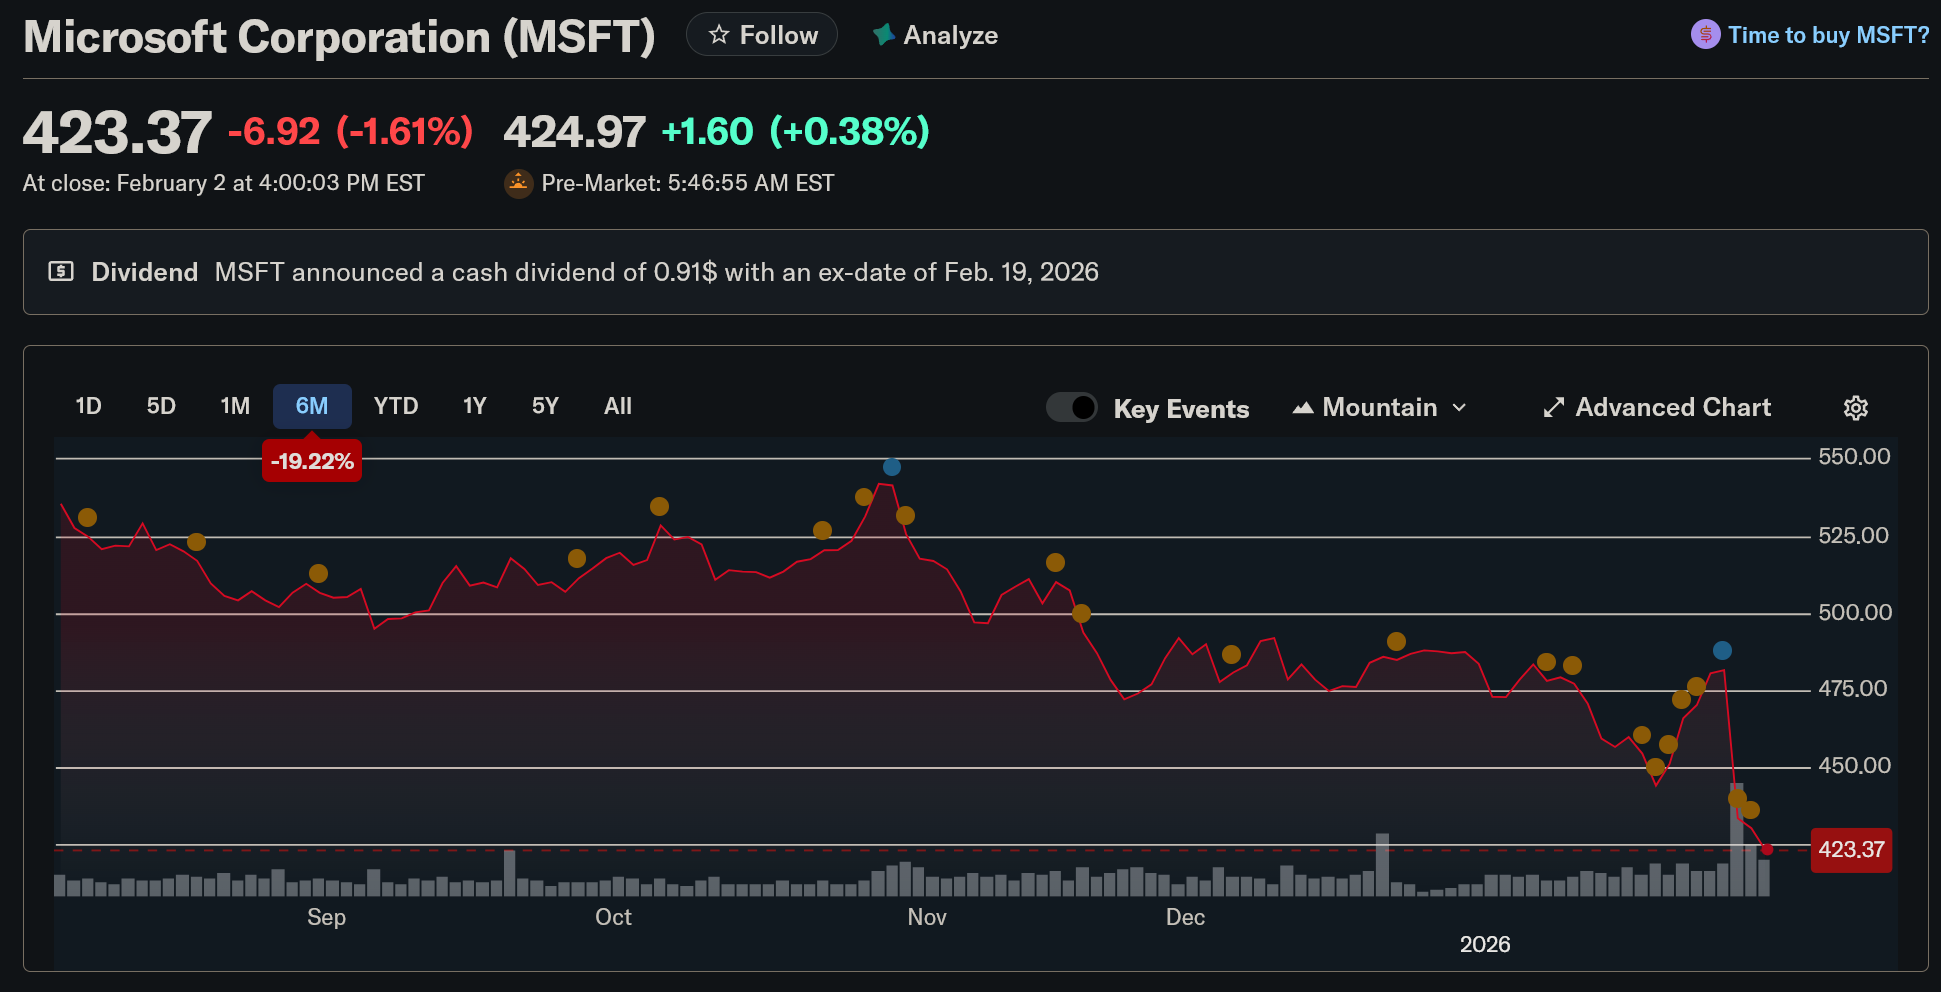Screen dimensions: 1941x992
Task: Click the blue event marker in late January
Action: coord(1722,651)
